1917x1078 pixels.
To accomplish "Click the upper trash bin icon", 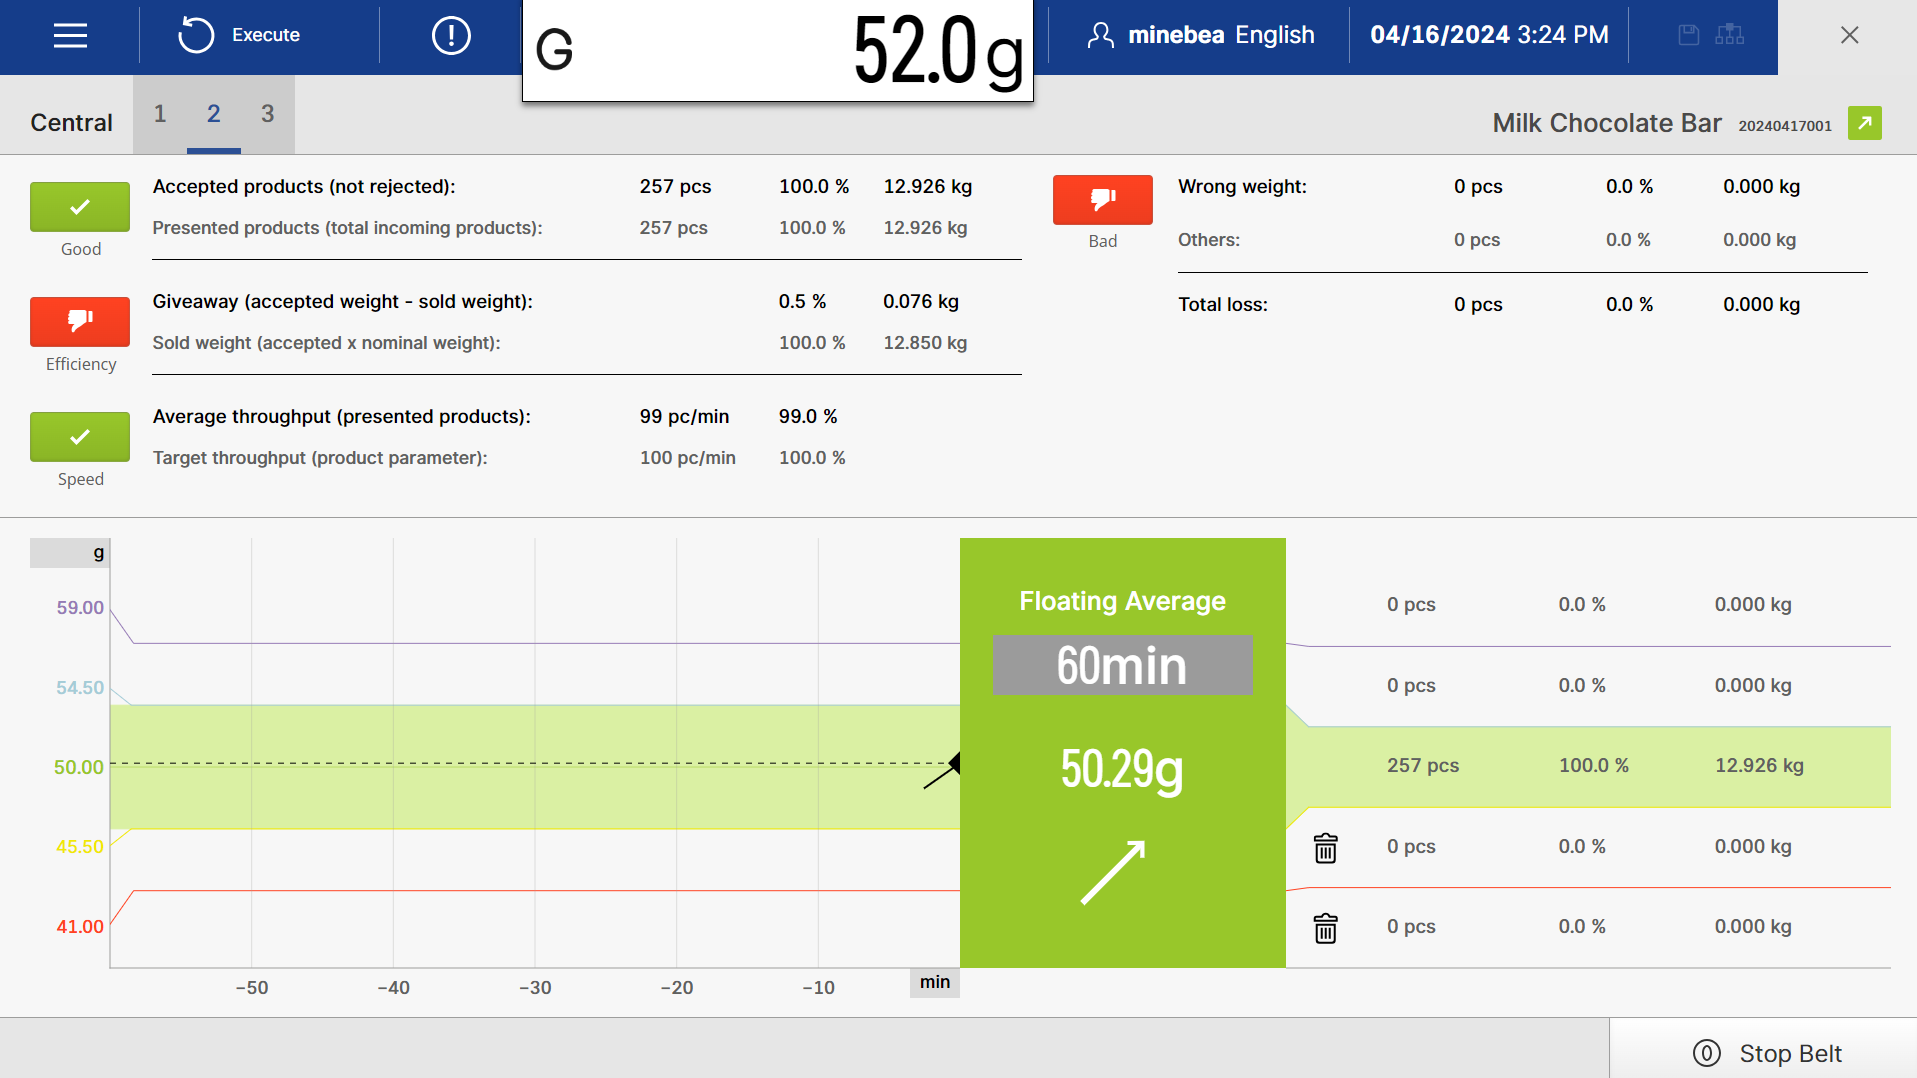I will (1325, 848).
